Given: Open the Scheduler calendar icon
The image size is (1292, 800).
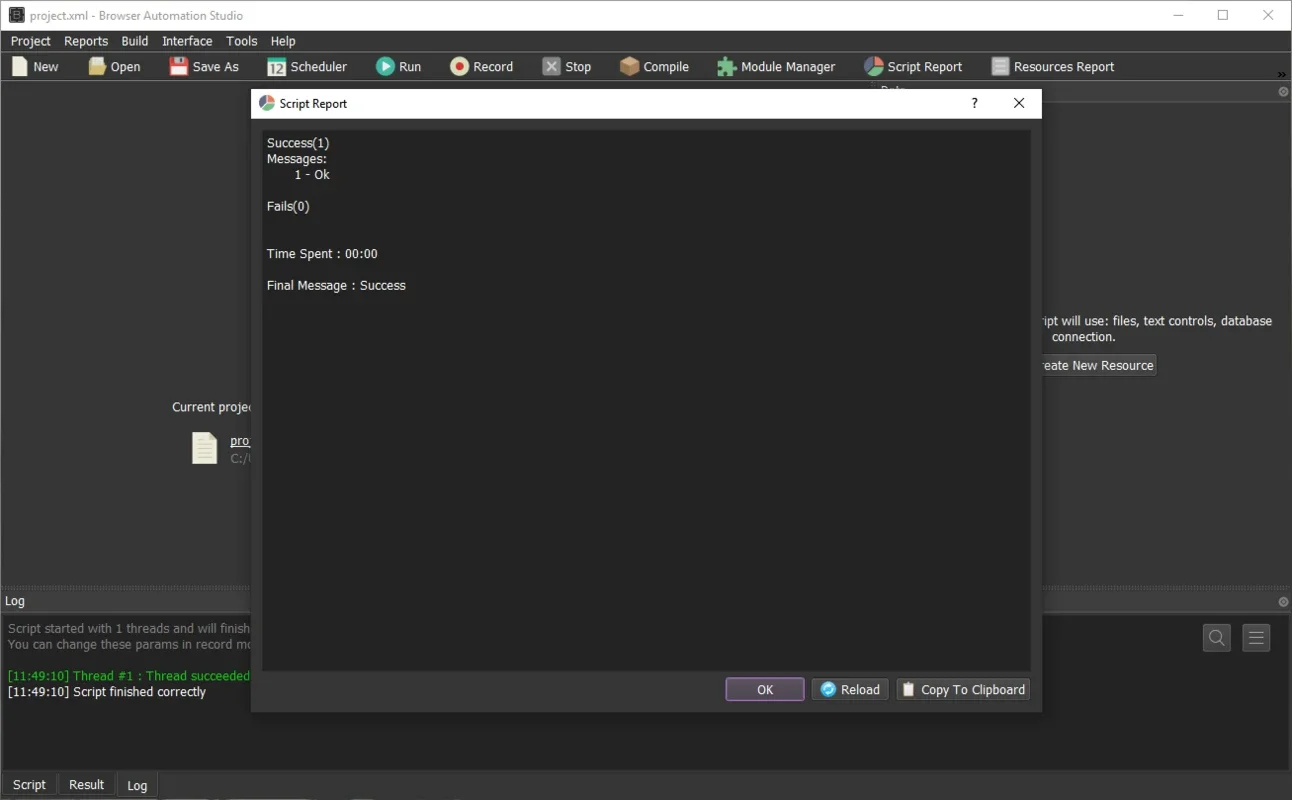Looking at the screenshot, I should click(276, 66).
